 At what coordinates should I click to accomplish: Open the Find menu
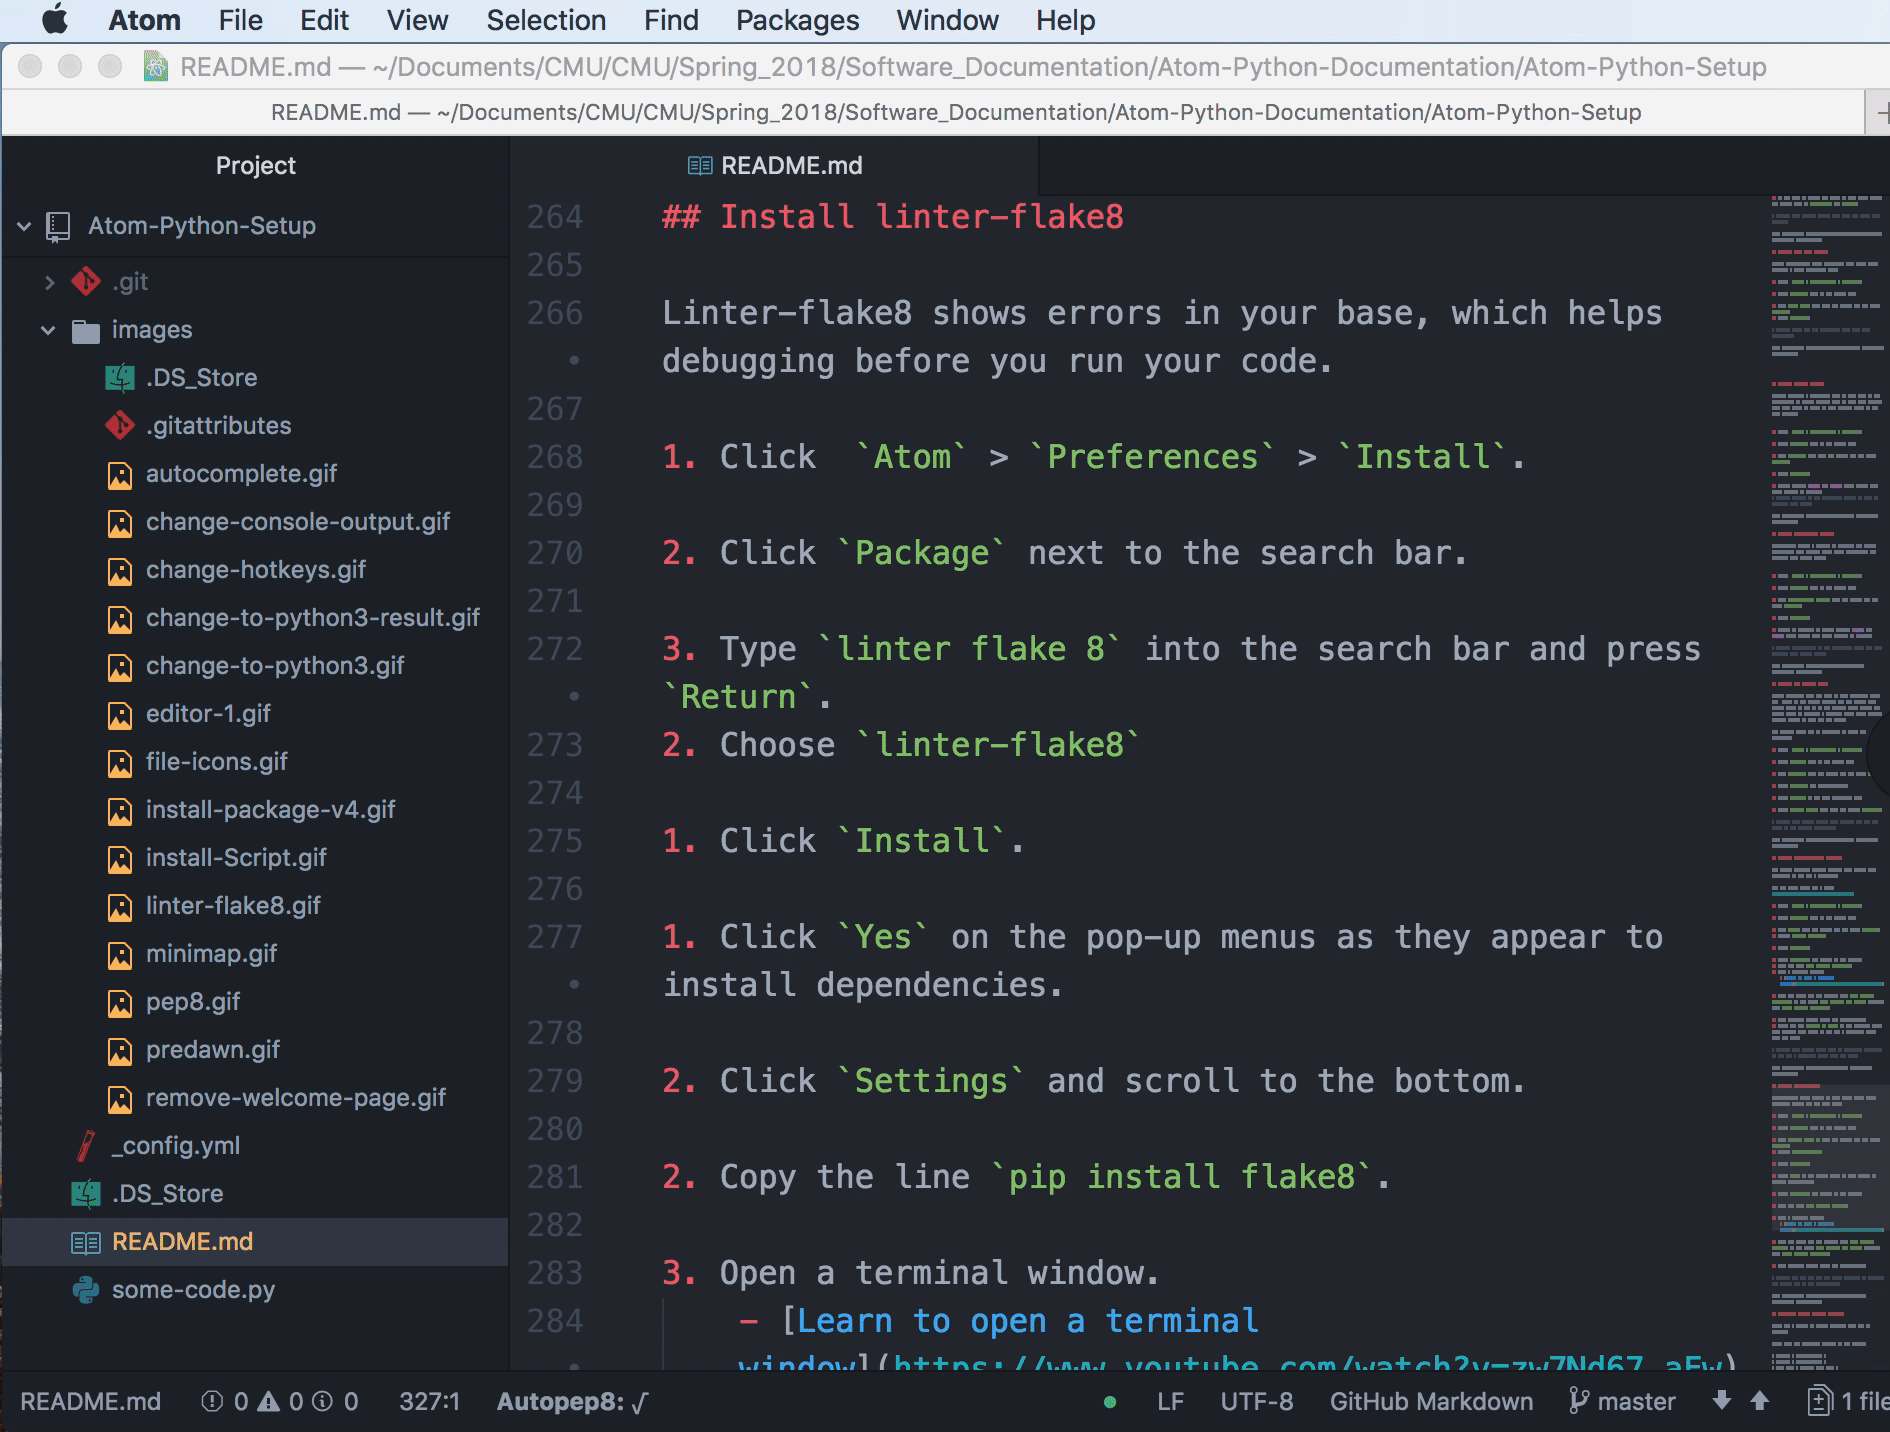672,20
